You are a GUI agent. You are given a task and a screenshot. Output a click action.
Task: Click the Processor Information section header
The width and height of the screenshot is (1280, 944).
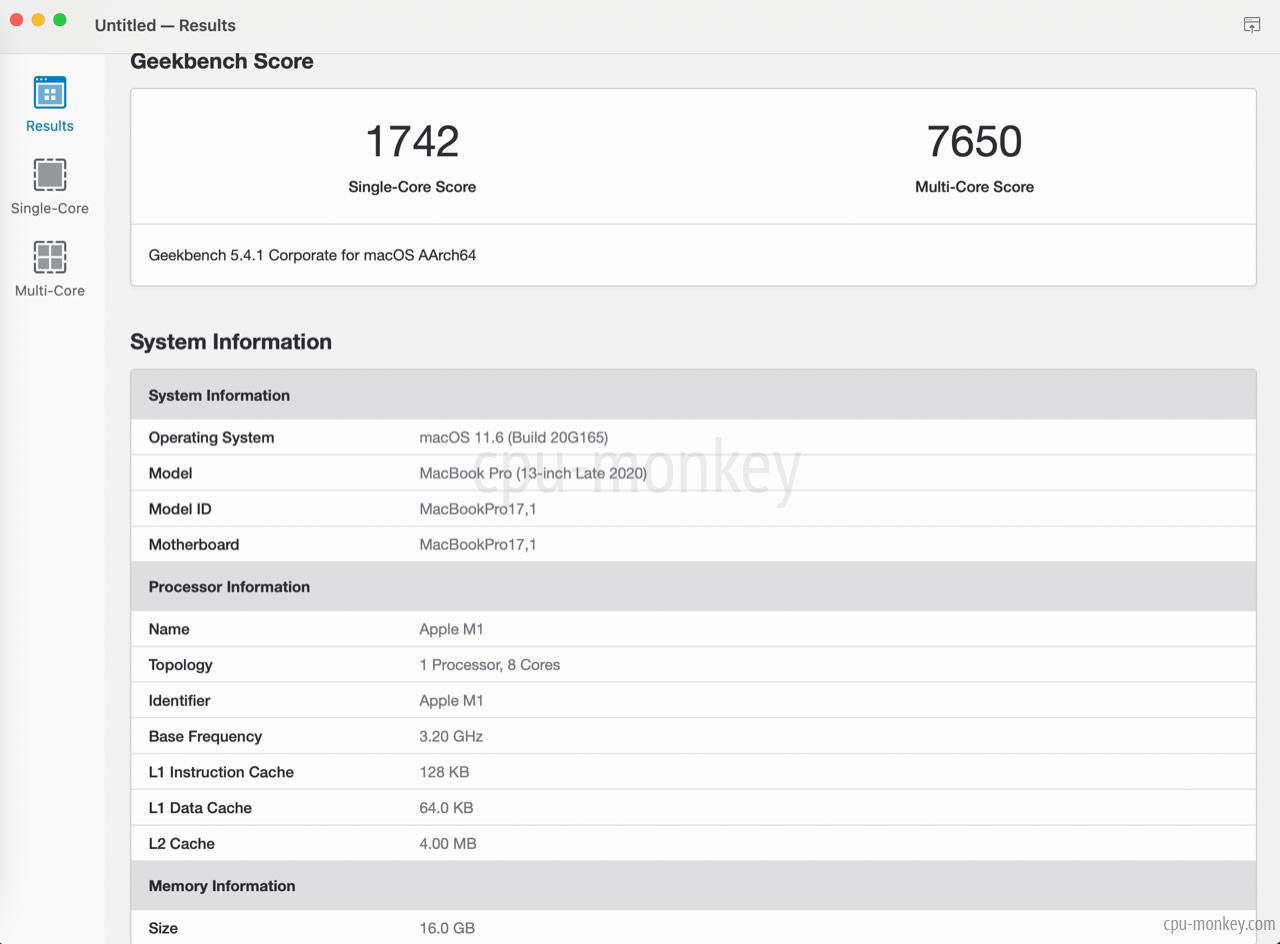[229, 587]
